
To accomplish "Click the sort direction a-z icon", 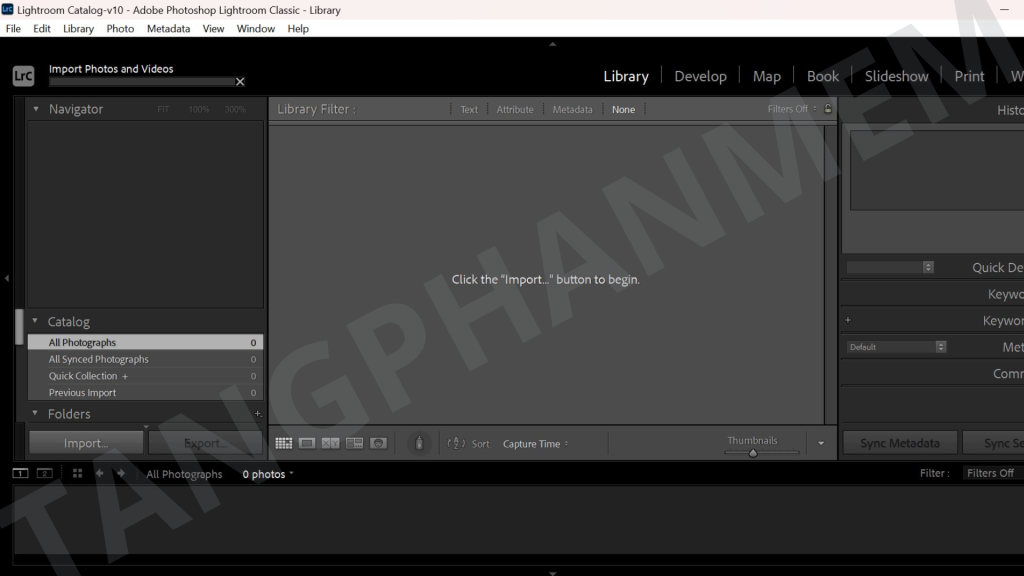I will click(457, 444).
